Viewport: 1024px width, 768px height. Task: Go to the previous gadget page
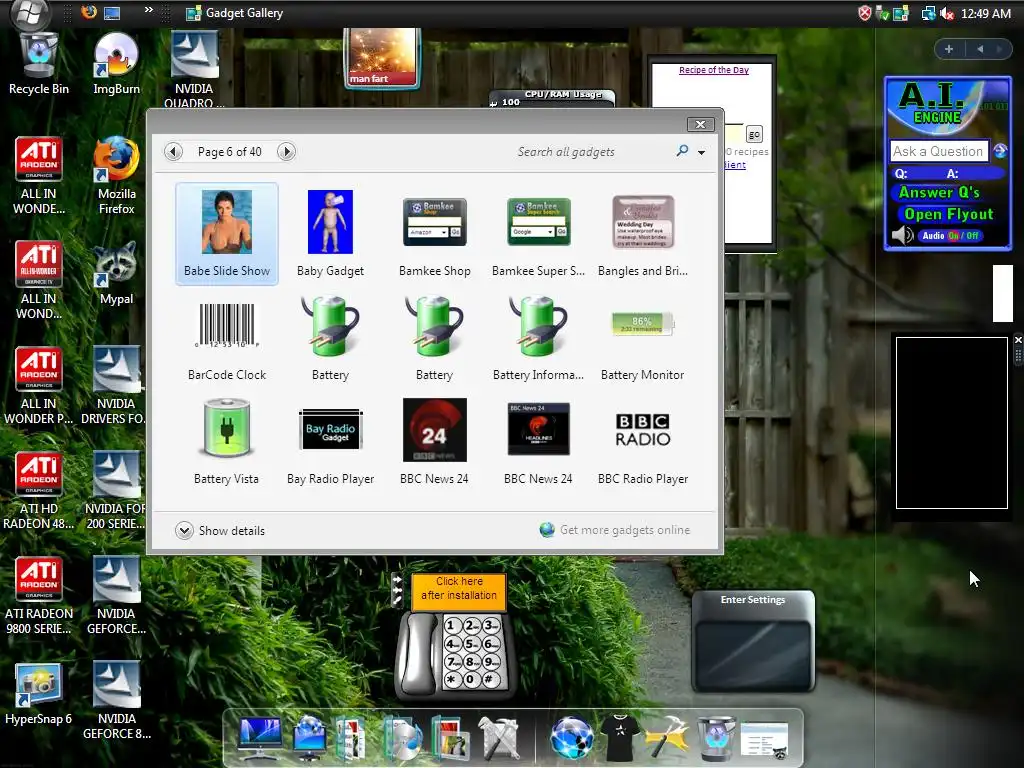pyautogui.click(x=173, y=152)
